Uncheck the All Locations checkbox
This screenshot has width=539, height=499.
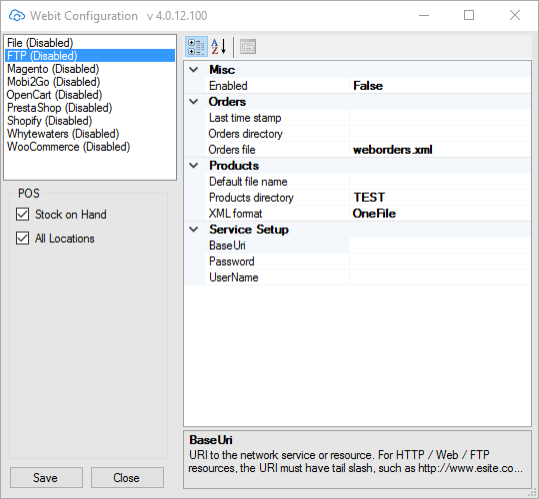(x=22, y=238)
